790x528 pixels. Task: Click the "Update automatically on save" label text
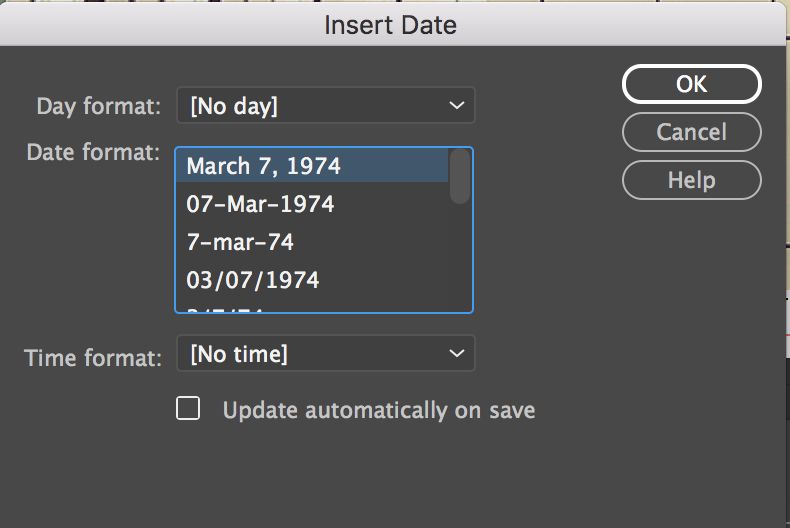[378, 410]
